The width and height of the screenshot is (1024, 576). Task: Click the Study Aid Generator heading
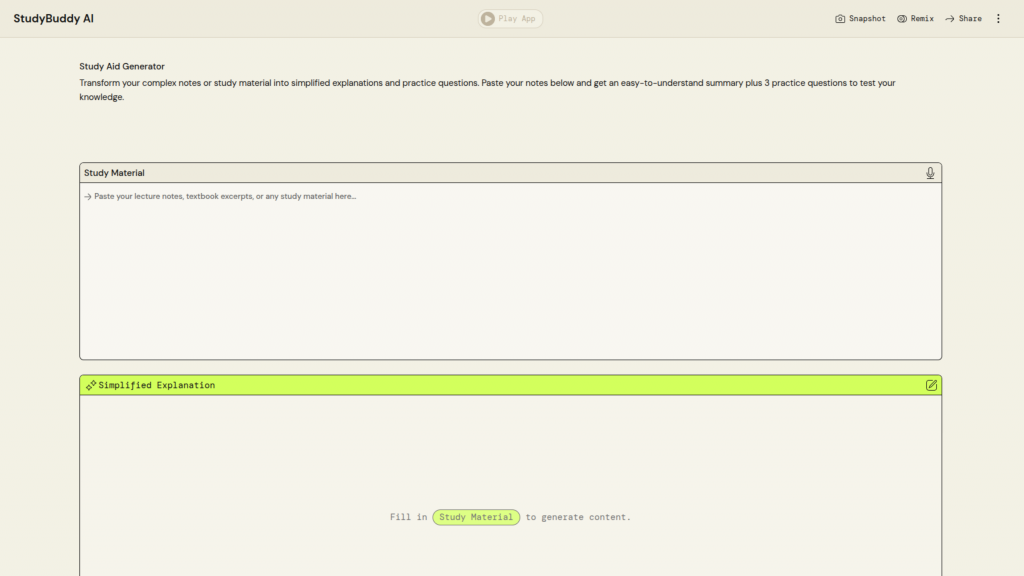pos(122,66)
